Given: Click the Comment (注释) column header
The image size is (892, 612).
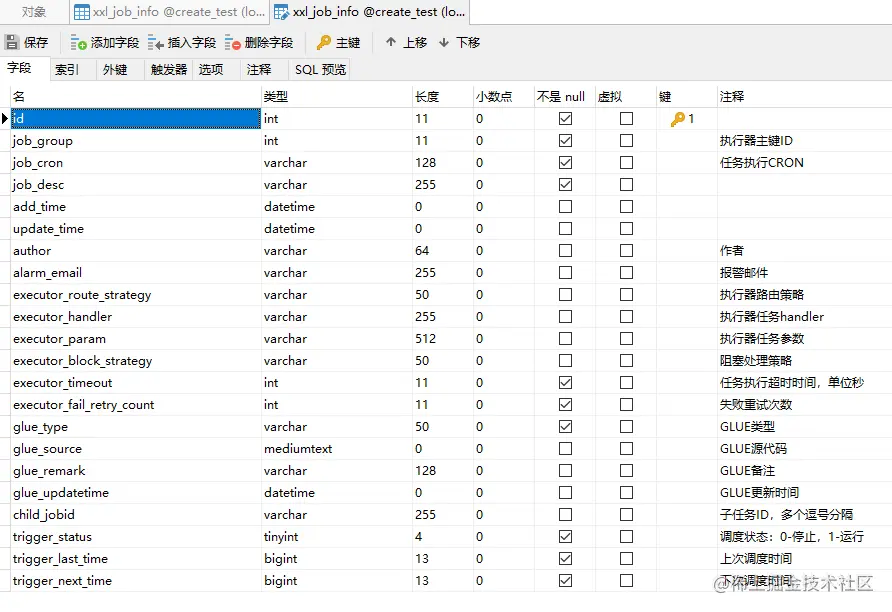Looking at the screenshot, I should 804,97.
